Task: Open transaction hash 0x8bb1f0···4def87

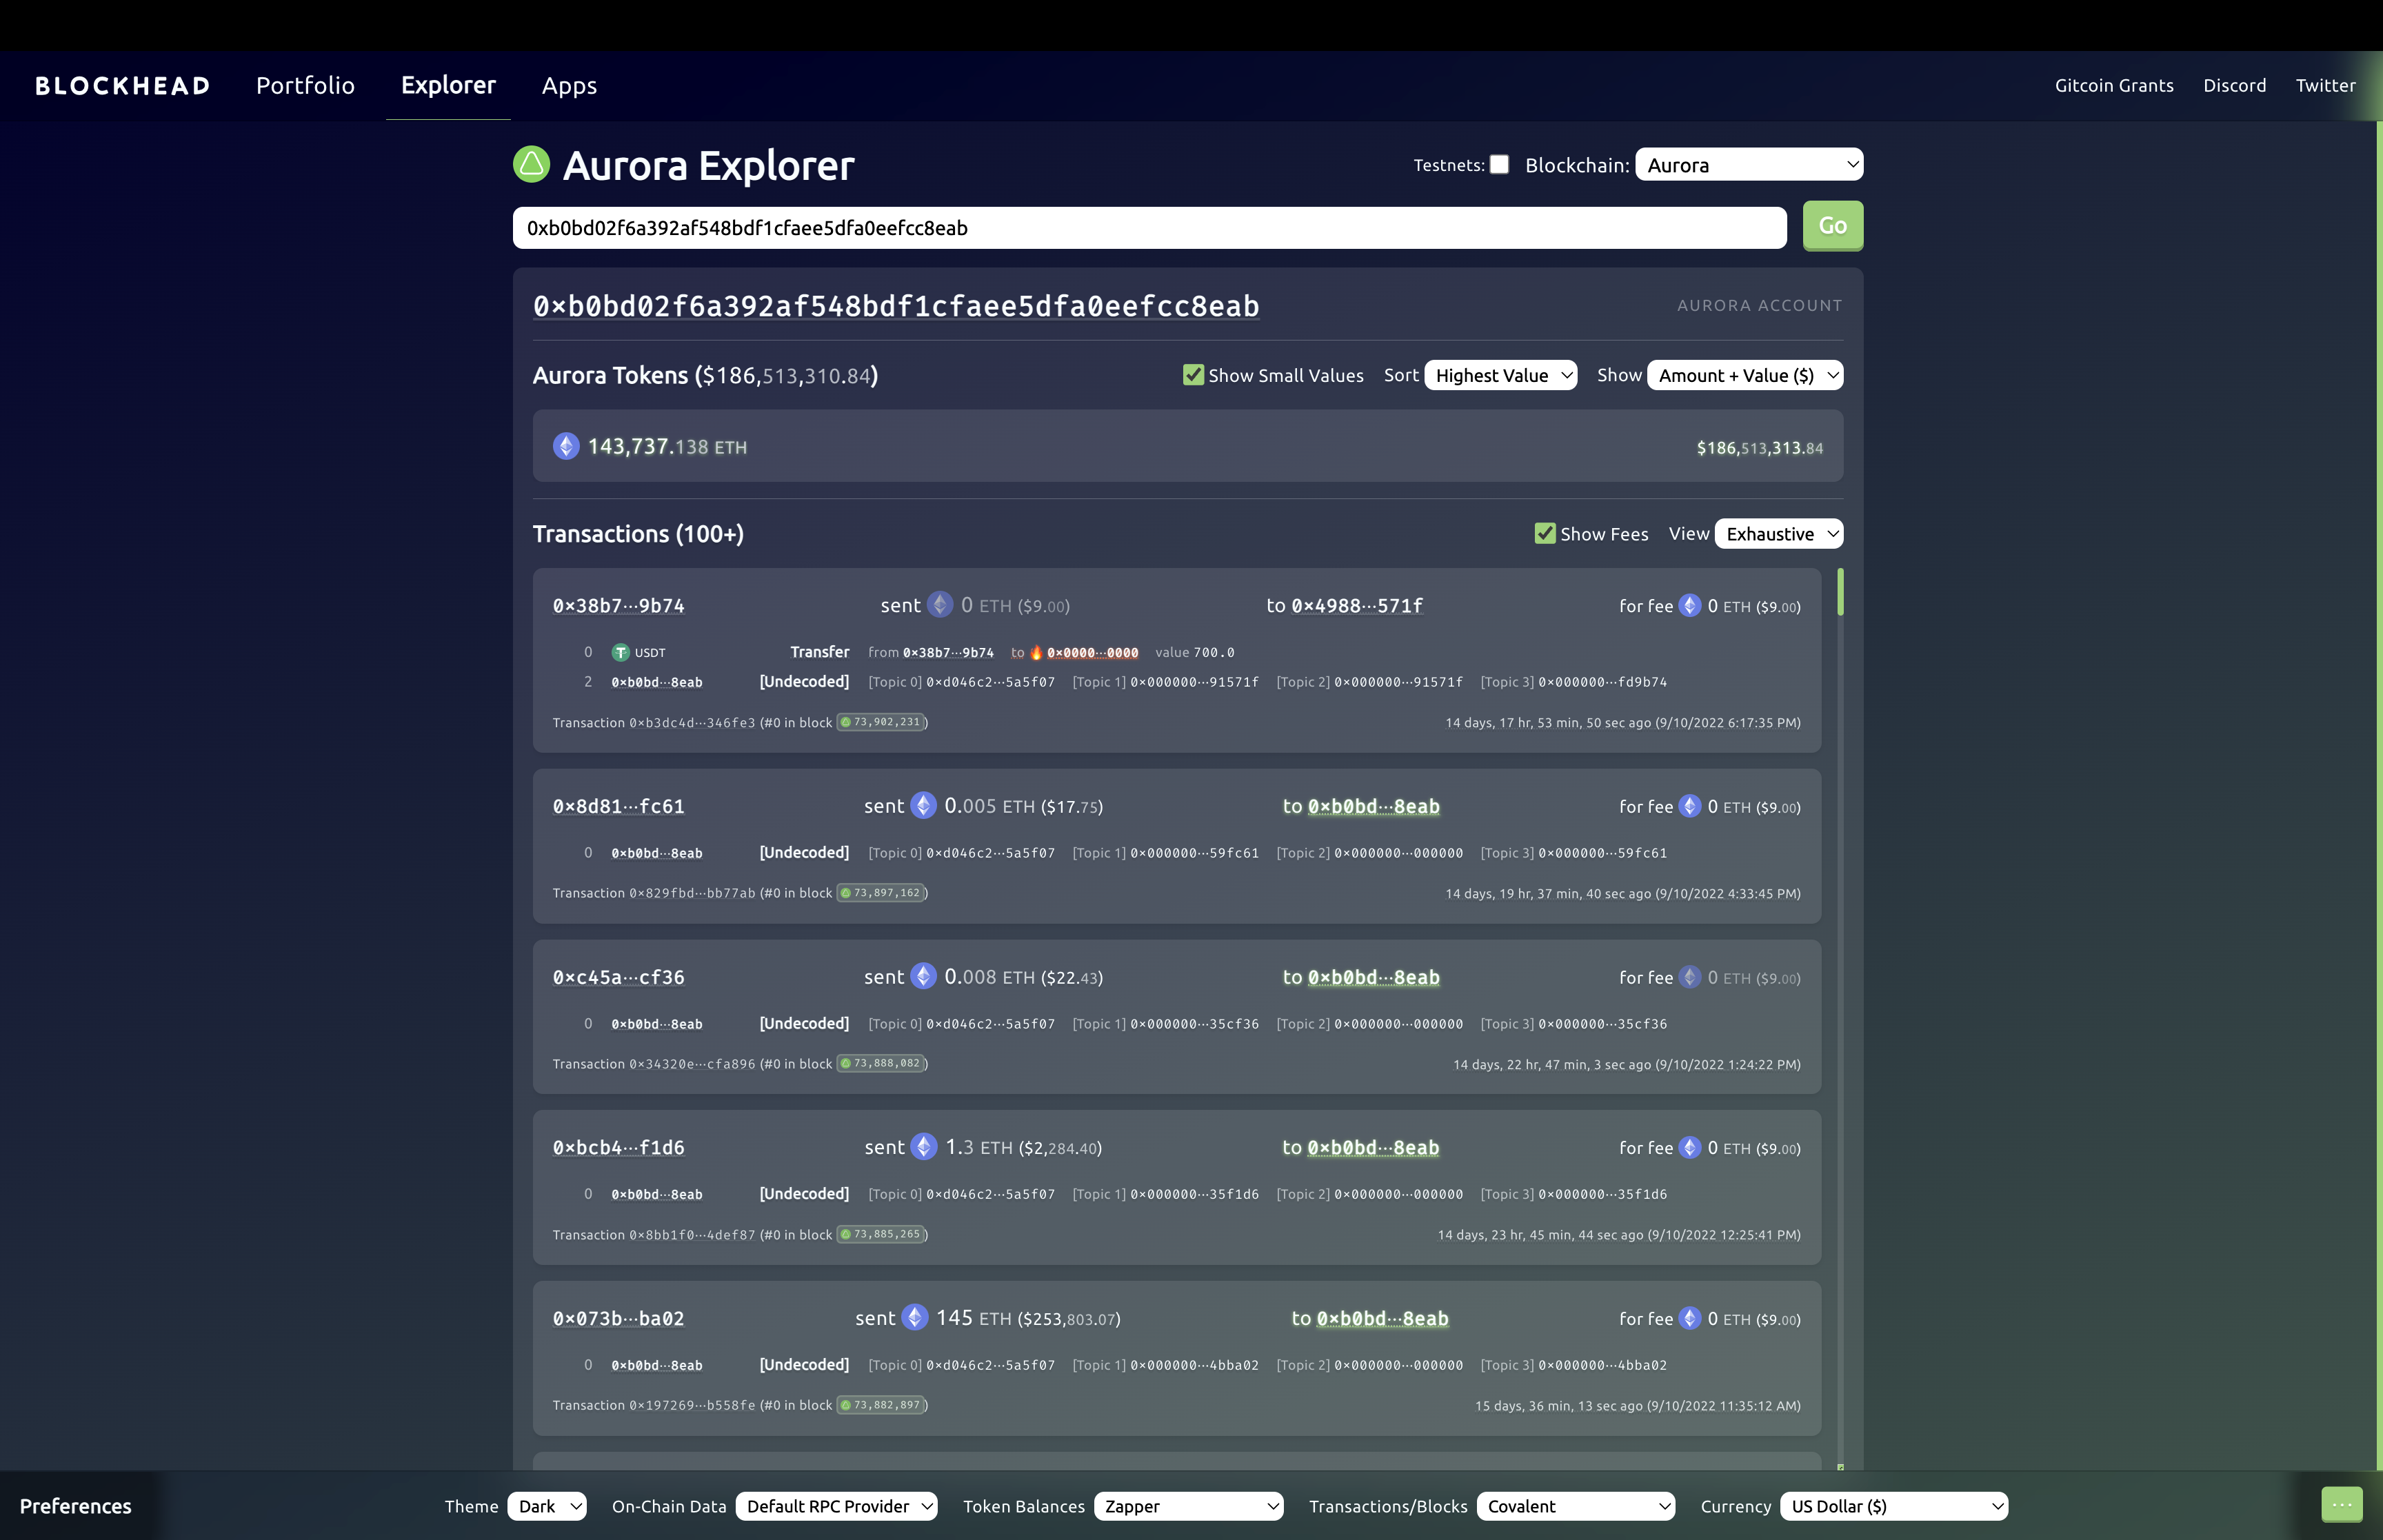Action: 692,1235
